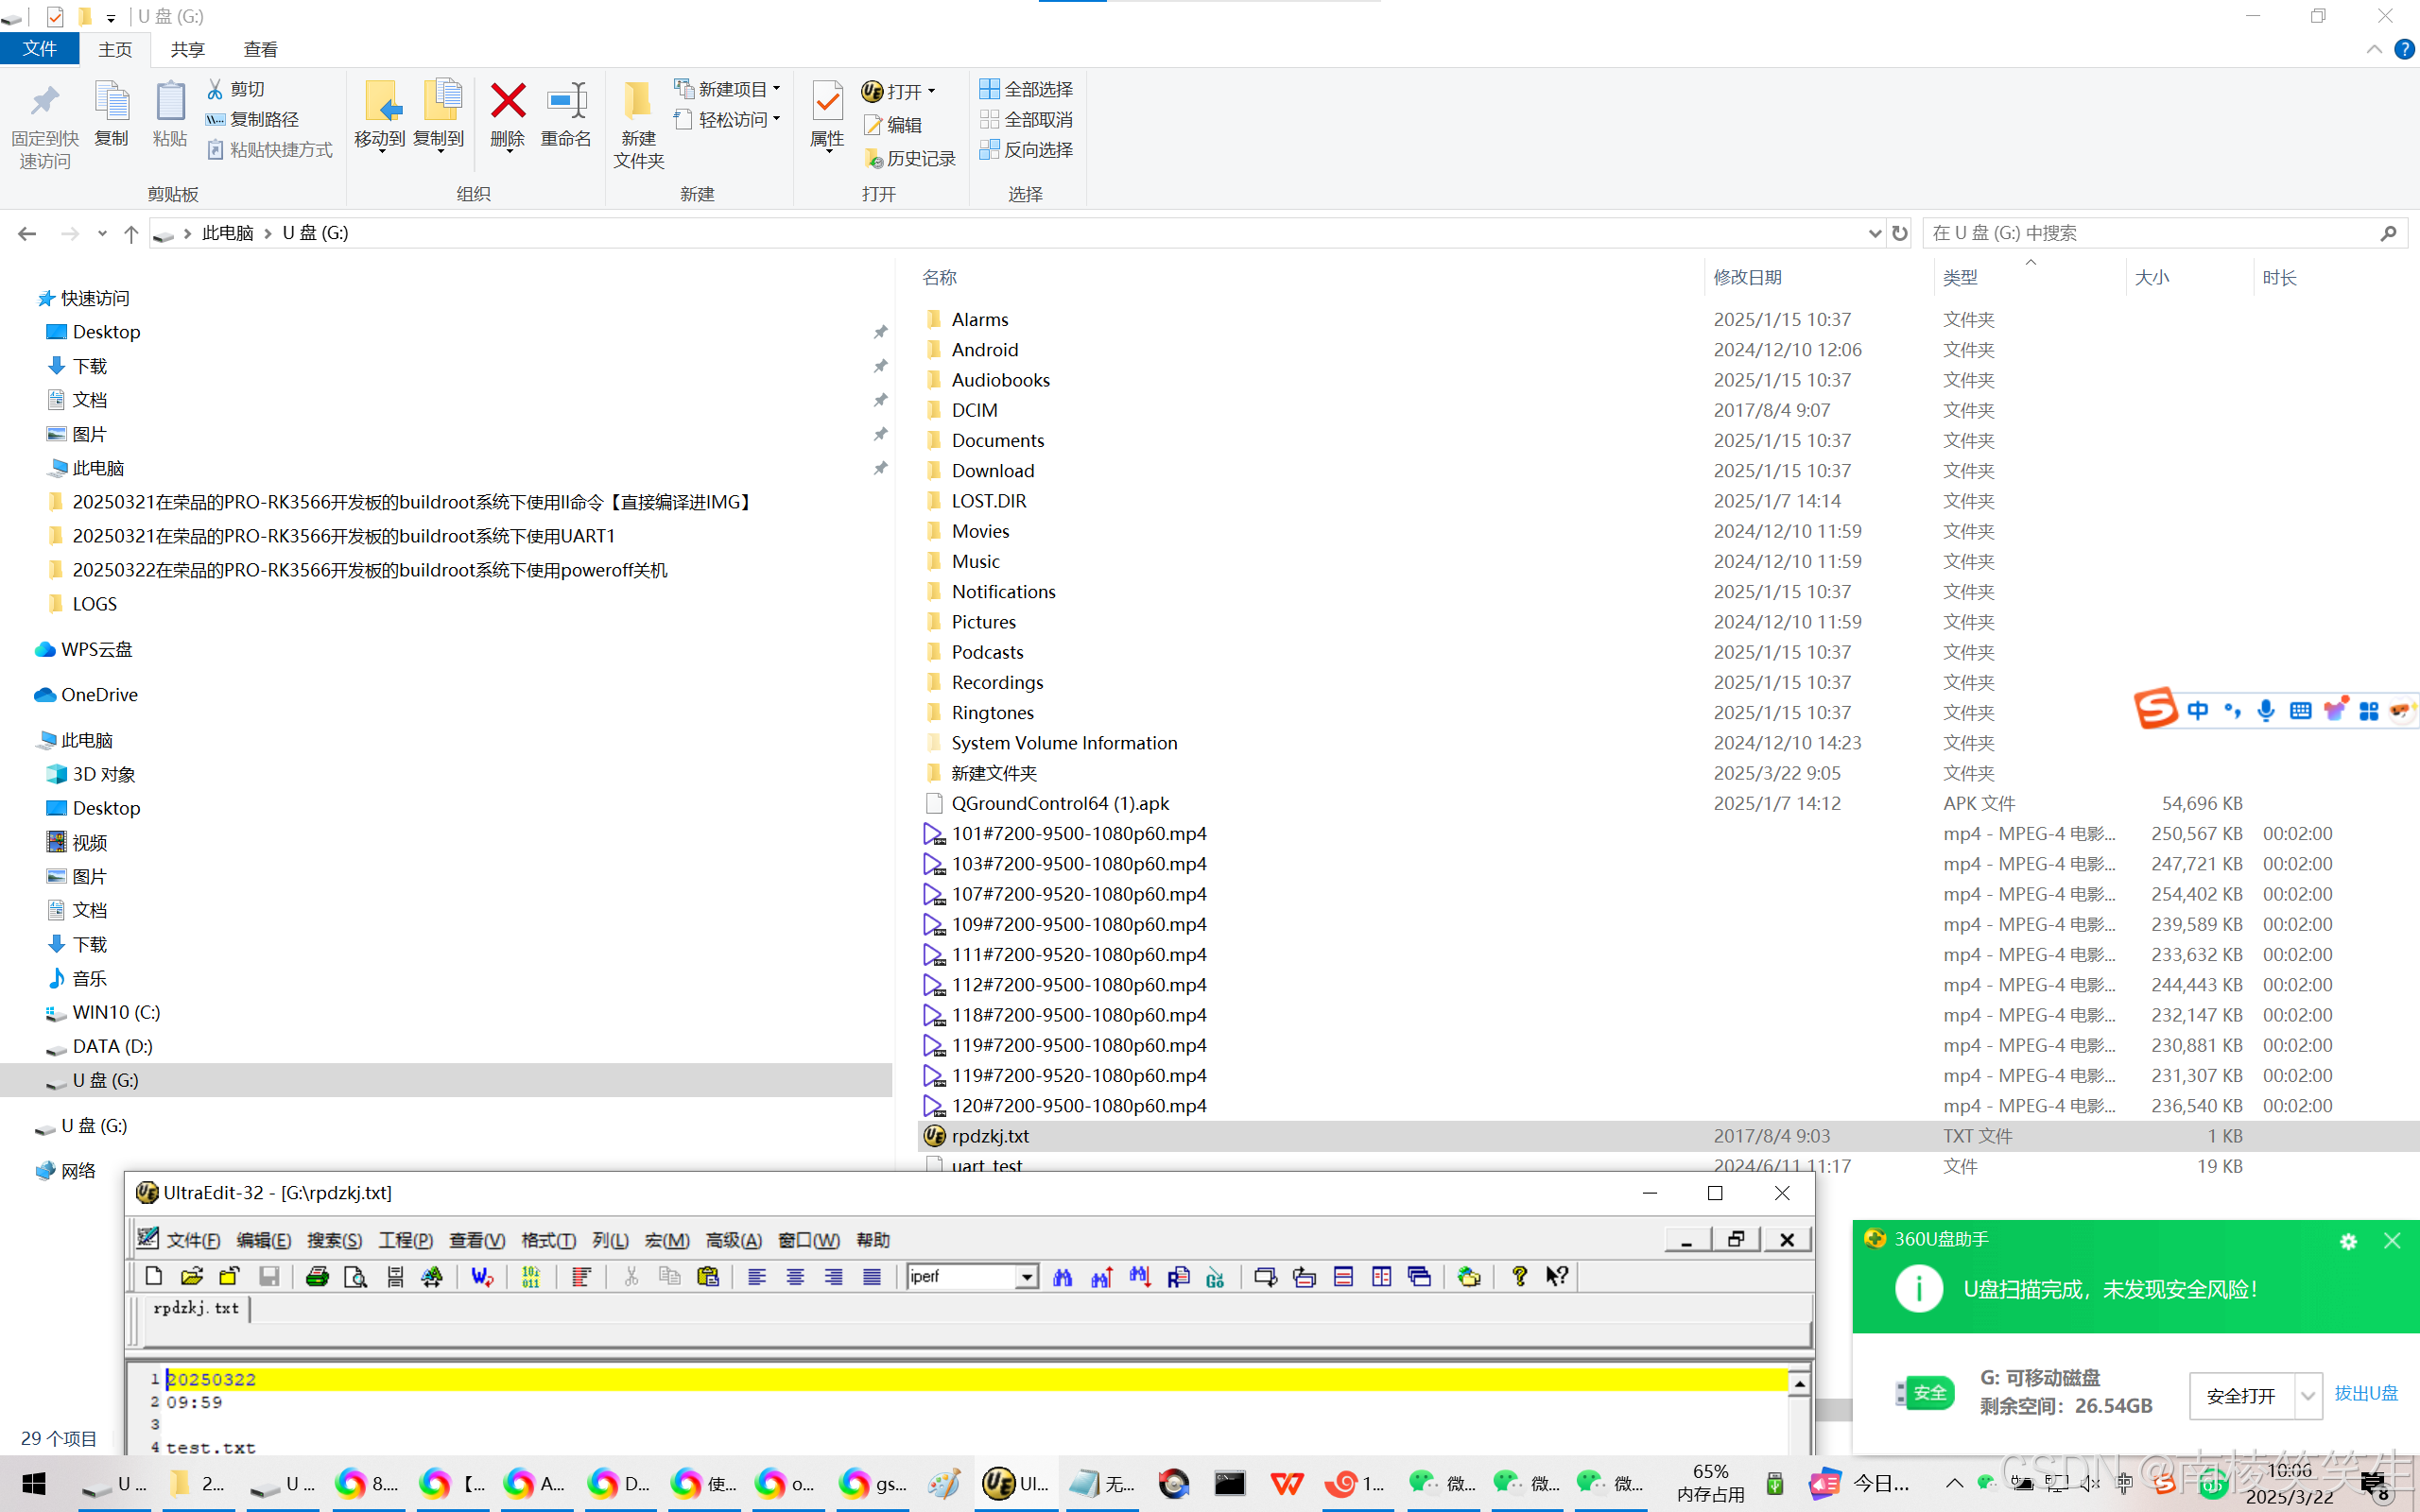Viewport: 2420px width, 1512px height.
Task: Click UltraEdit paste clipboard icon
Action: [x=708, y=1276]
